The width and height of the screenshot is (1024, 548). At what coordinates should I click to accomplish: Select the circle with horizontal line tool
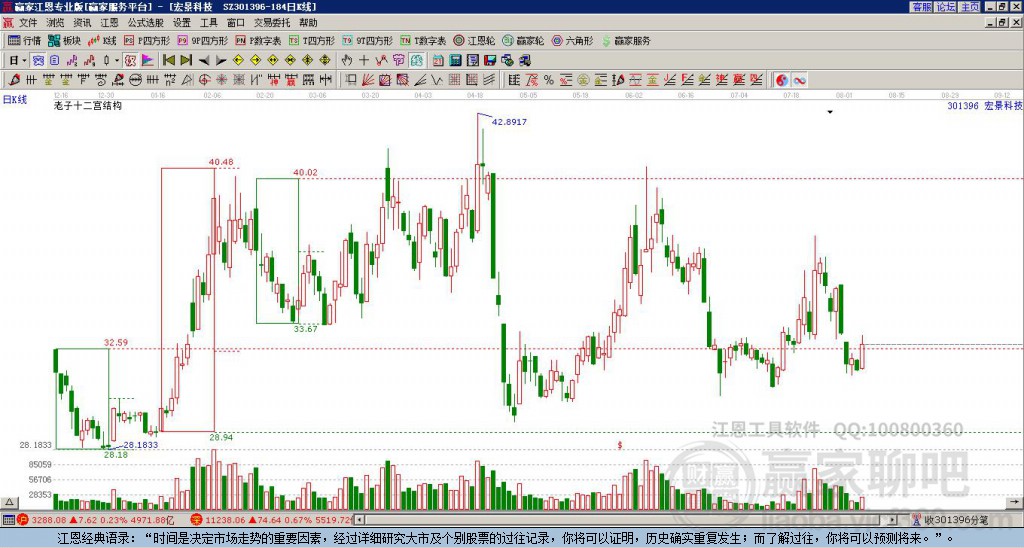coord(135,80)
